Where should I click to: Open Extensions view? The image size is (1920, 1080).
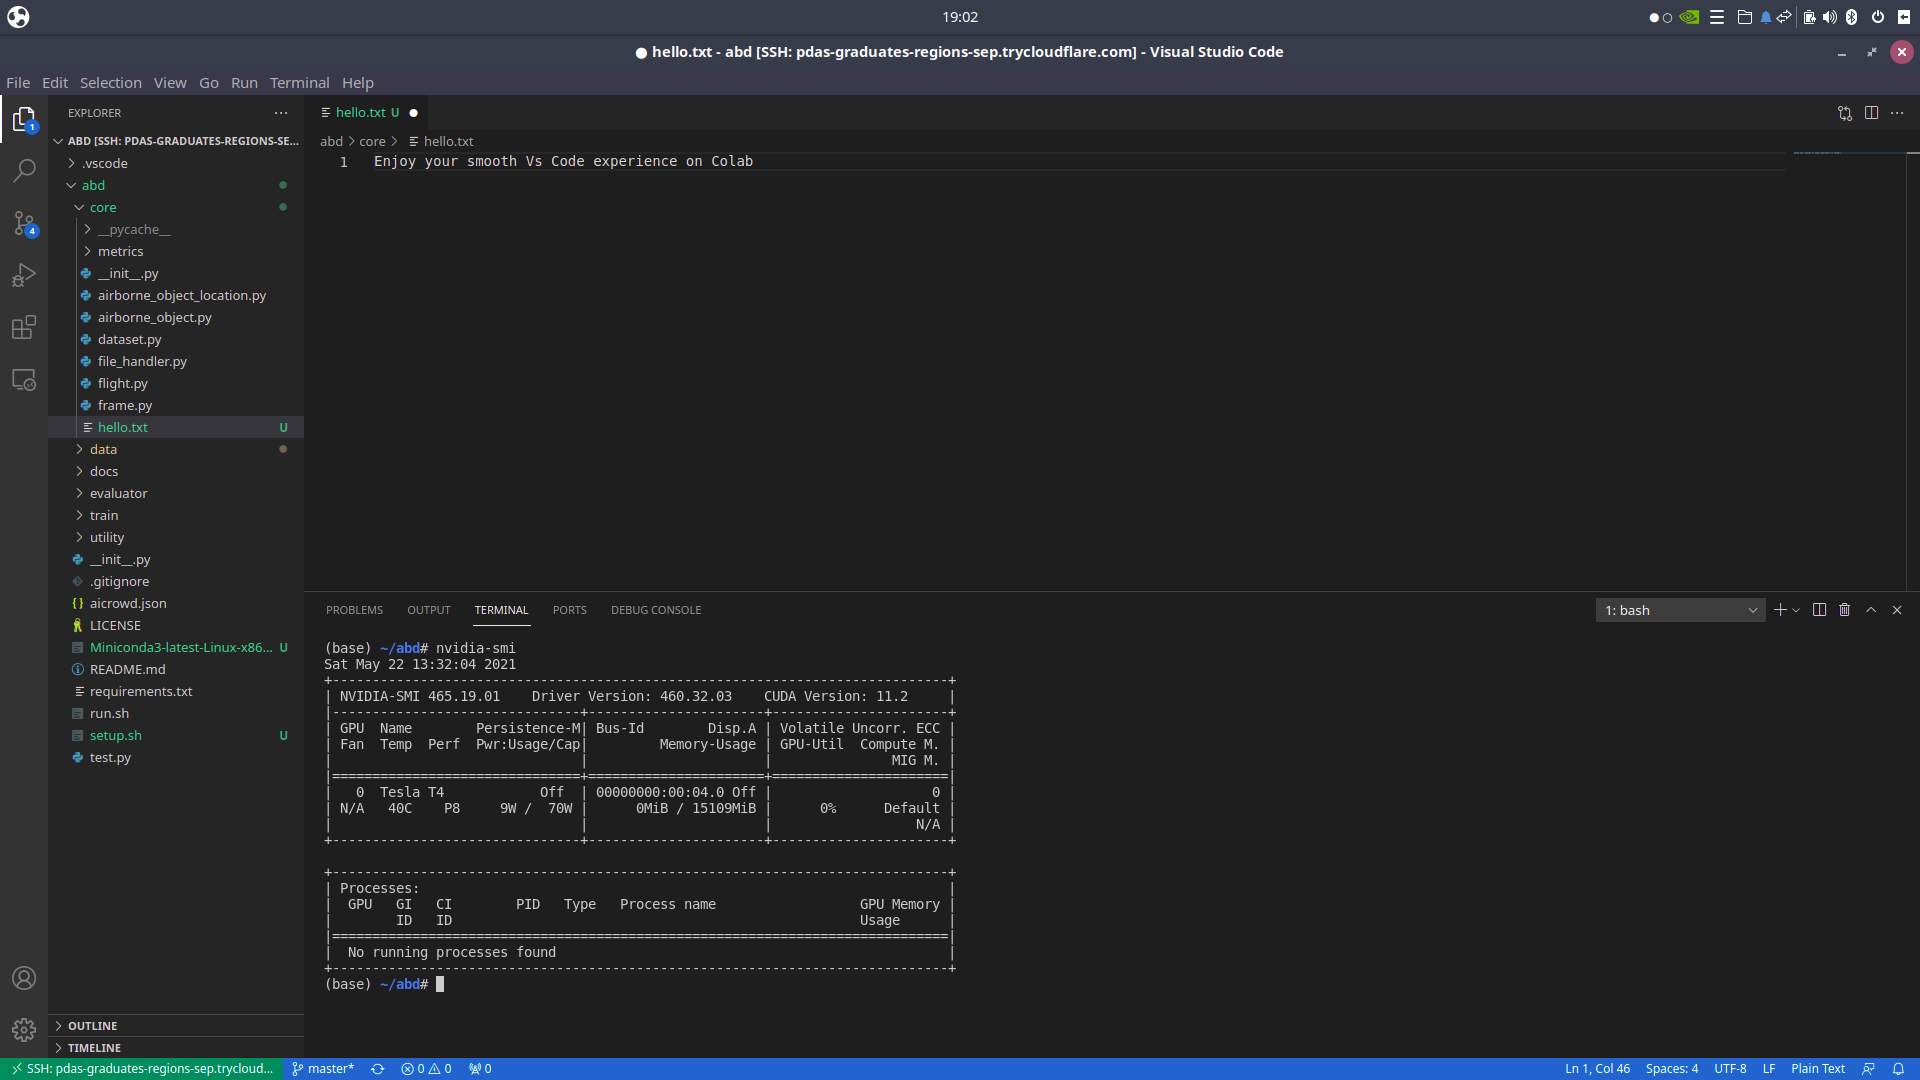coord(24,328)
